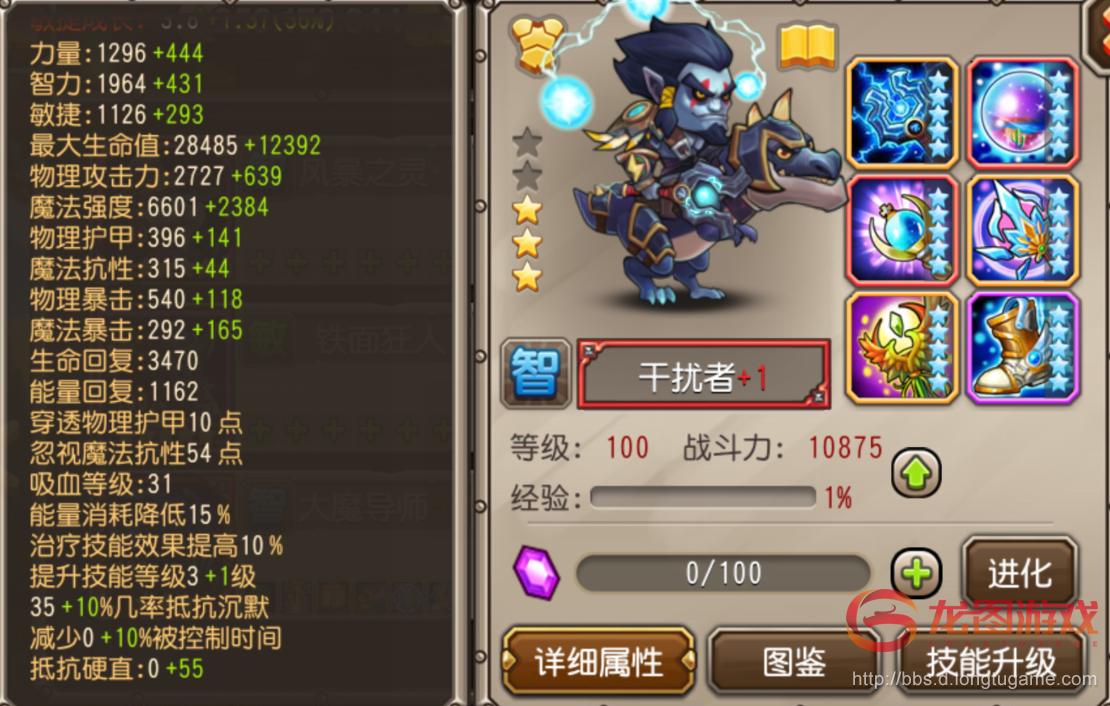Viewport: 1110px width, 706px height.
Task: Click the 干扰者+1 hero name plate
Action: pyautogui.click(x=704, y=375)
